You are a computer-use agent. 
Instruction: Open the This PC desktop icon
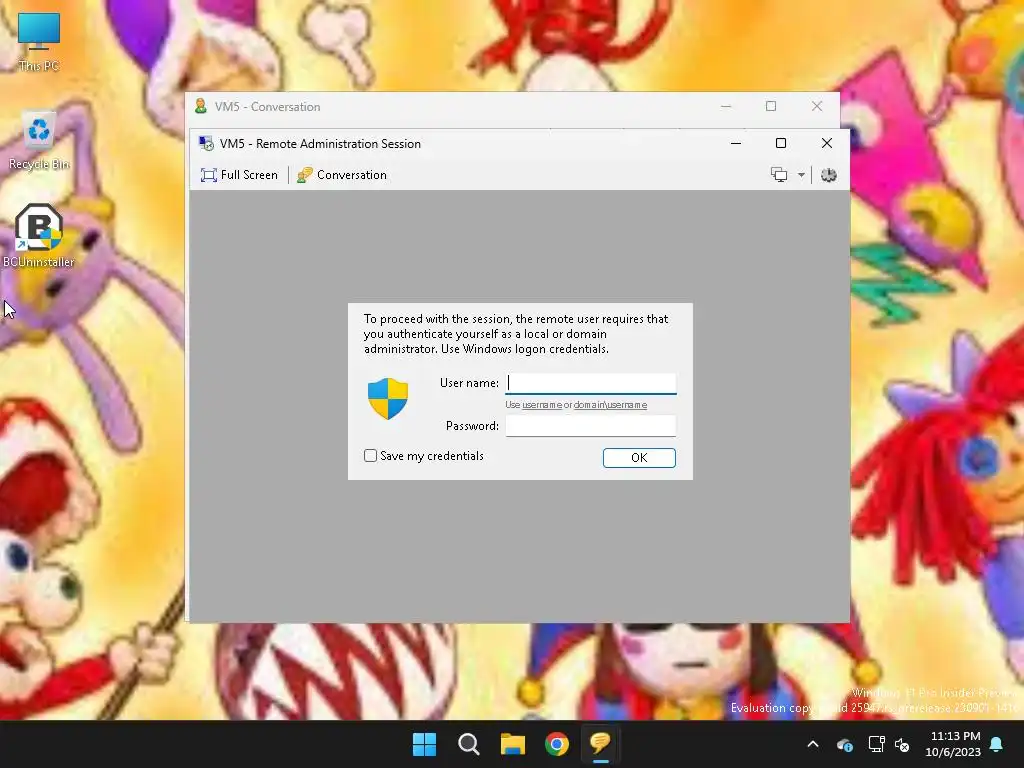pyautogui.click(x=39, y=40)
